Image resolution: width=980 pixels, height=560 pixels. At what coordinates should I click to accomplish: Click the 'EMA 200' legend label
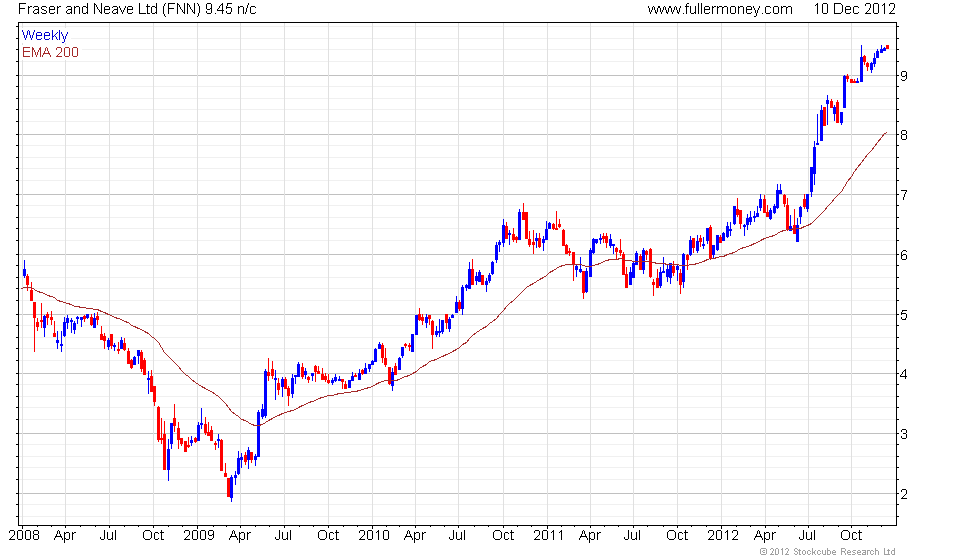51,52
